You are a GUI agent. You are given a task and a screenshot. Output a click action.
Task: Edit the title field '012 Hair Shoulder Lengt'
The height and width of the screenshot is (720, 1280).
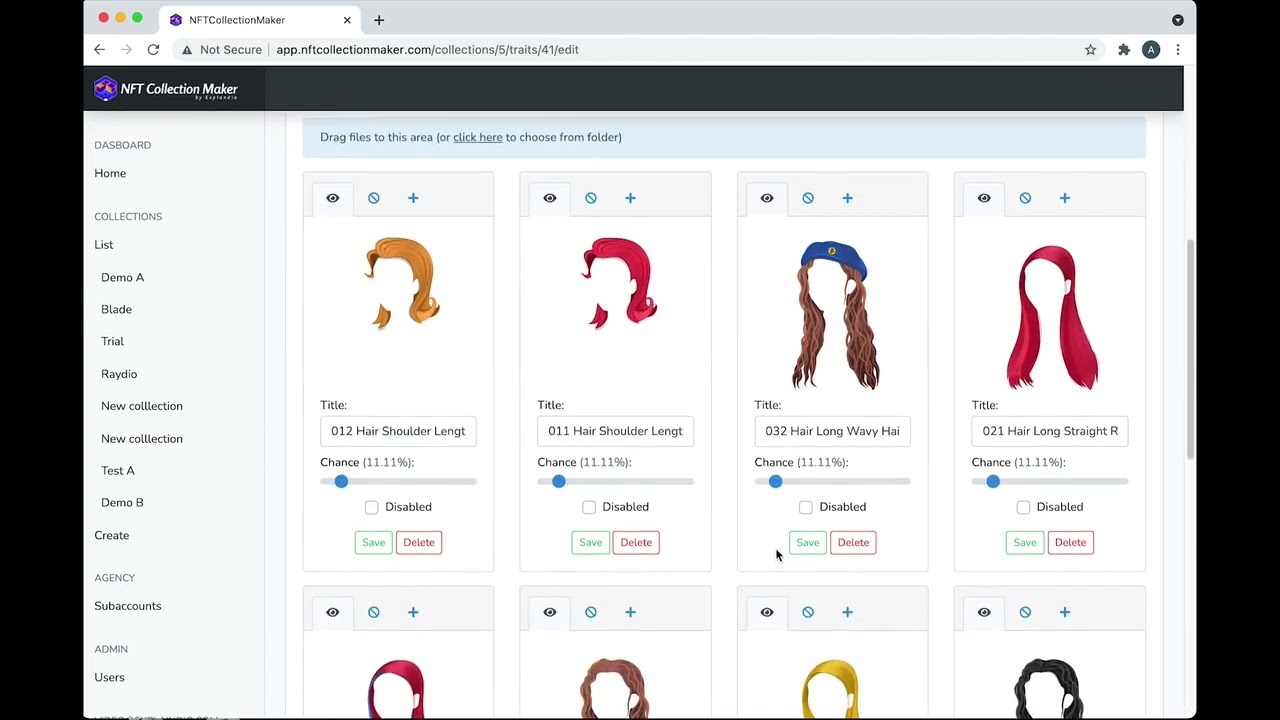(x=398, y=431)
